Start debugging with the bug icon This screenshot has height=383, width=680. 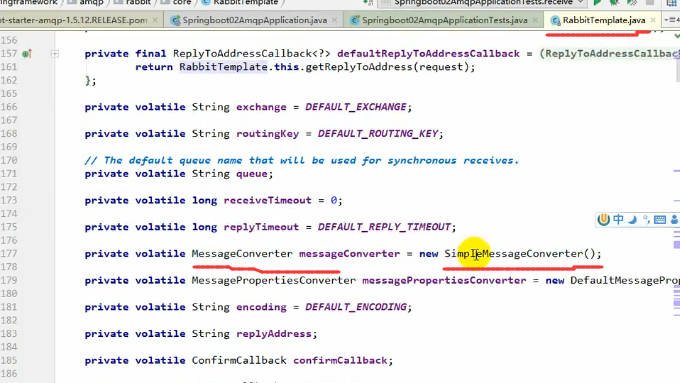[x=615, y=2]
